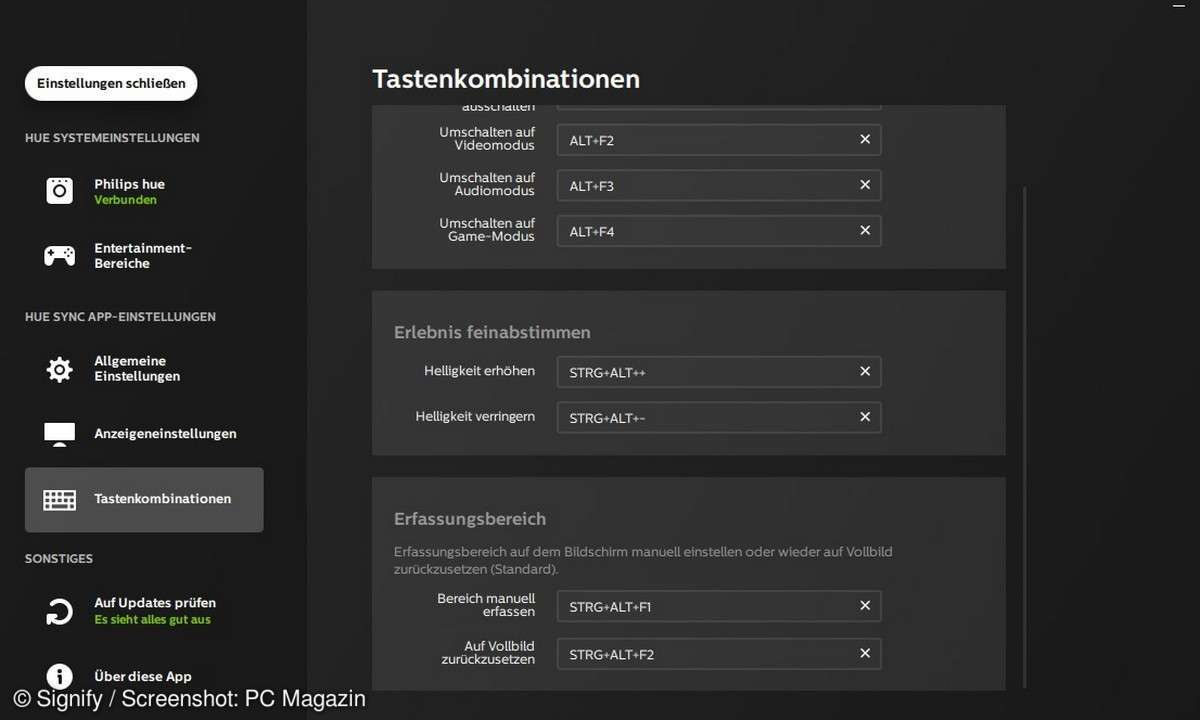Screen dimensions: 1200x720
Task: Click the Bereich manuell erfassen label
Action: [486, 605]
